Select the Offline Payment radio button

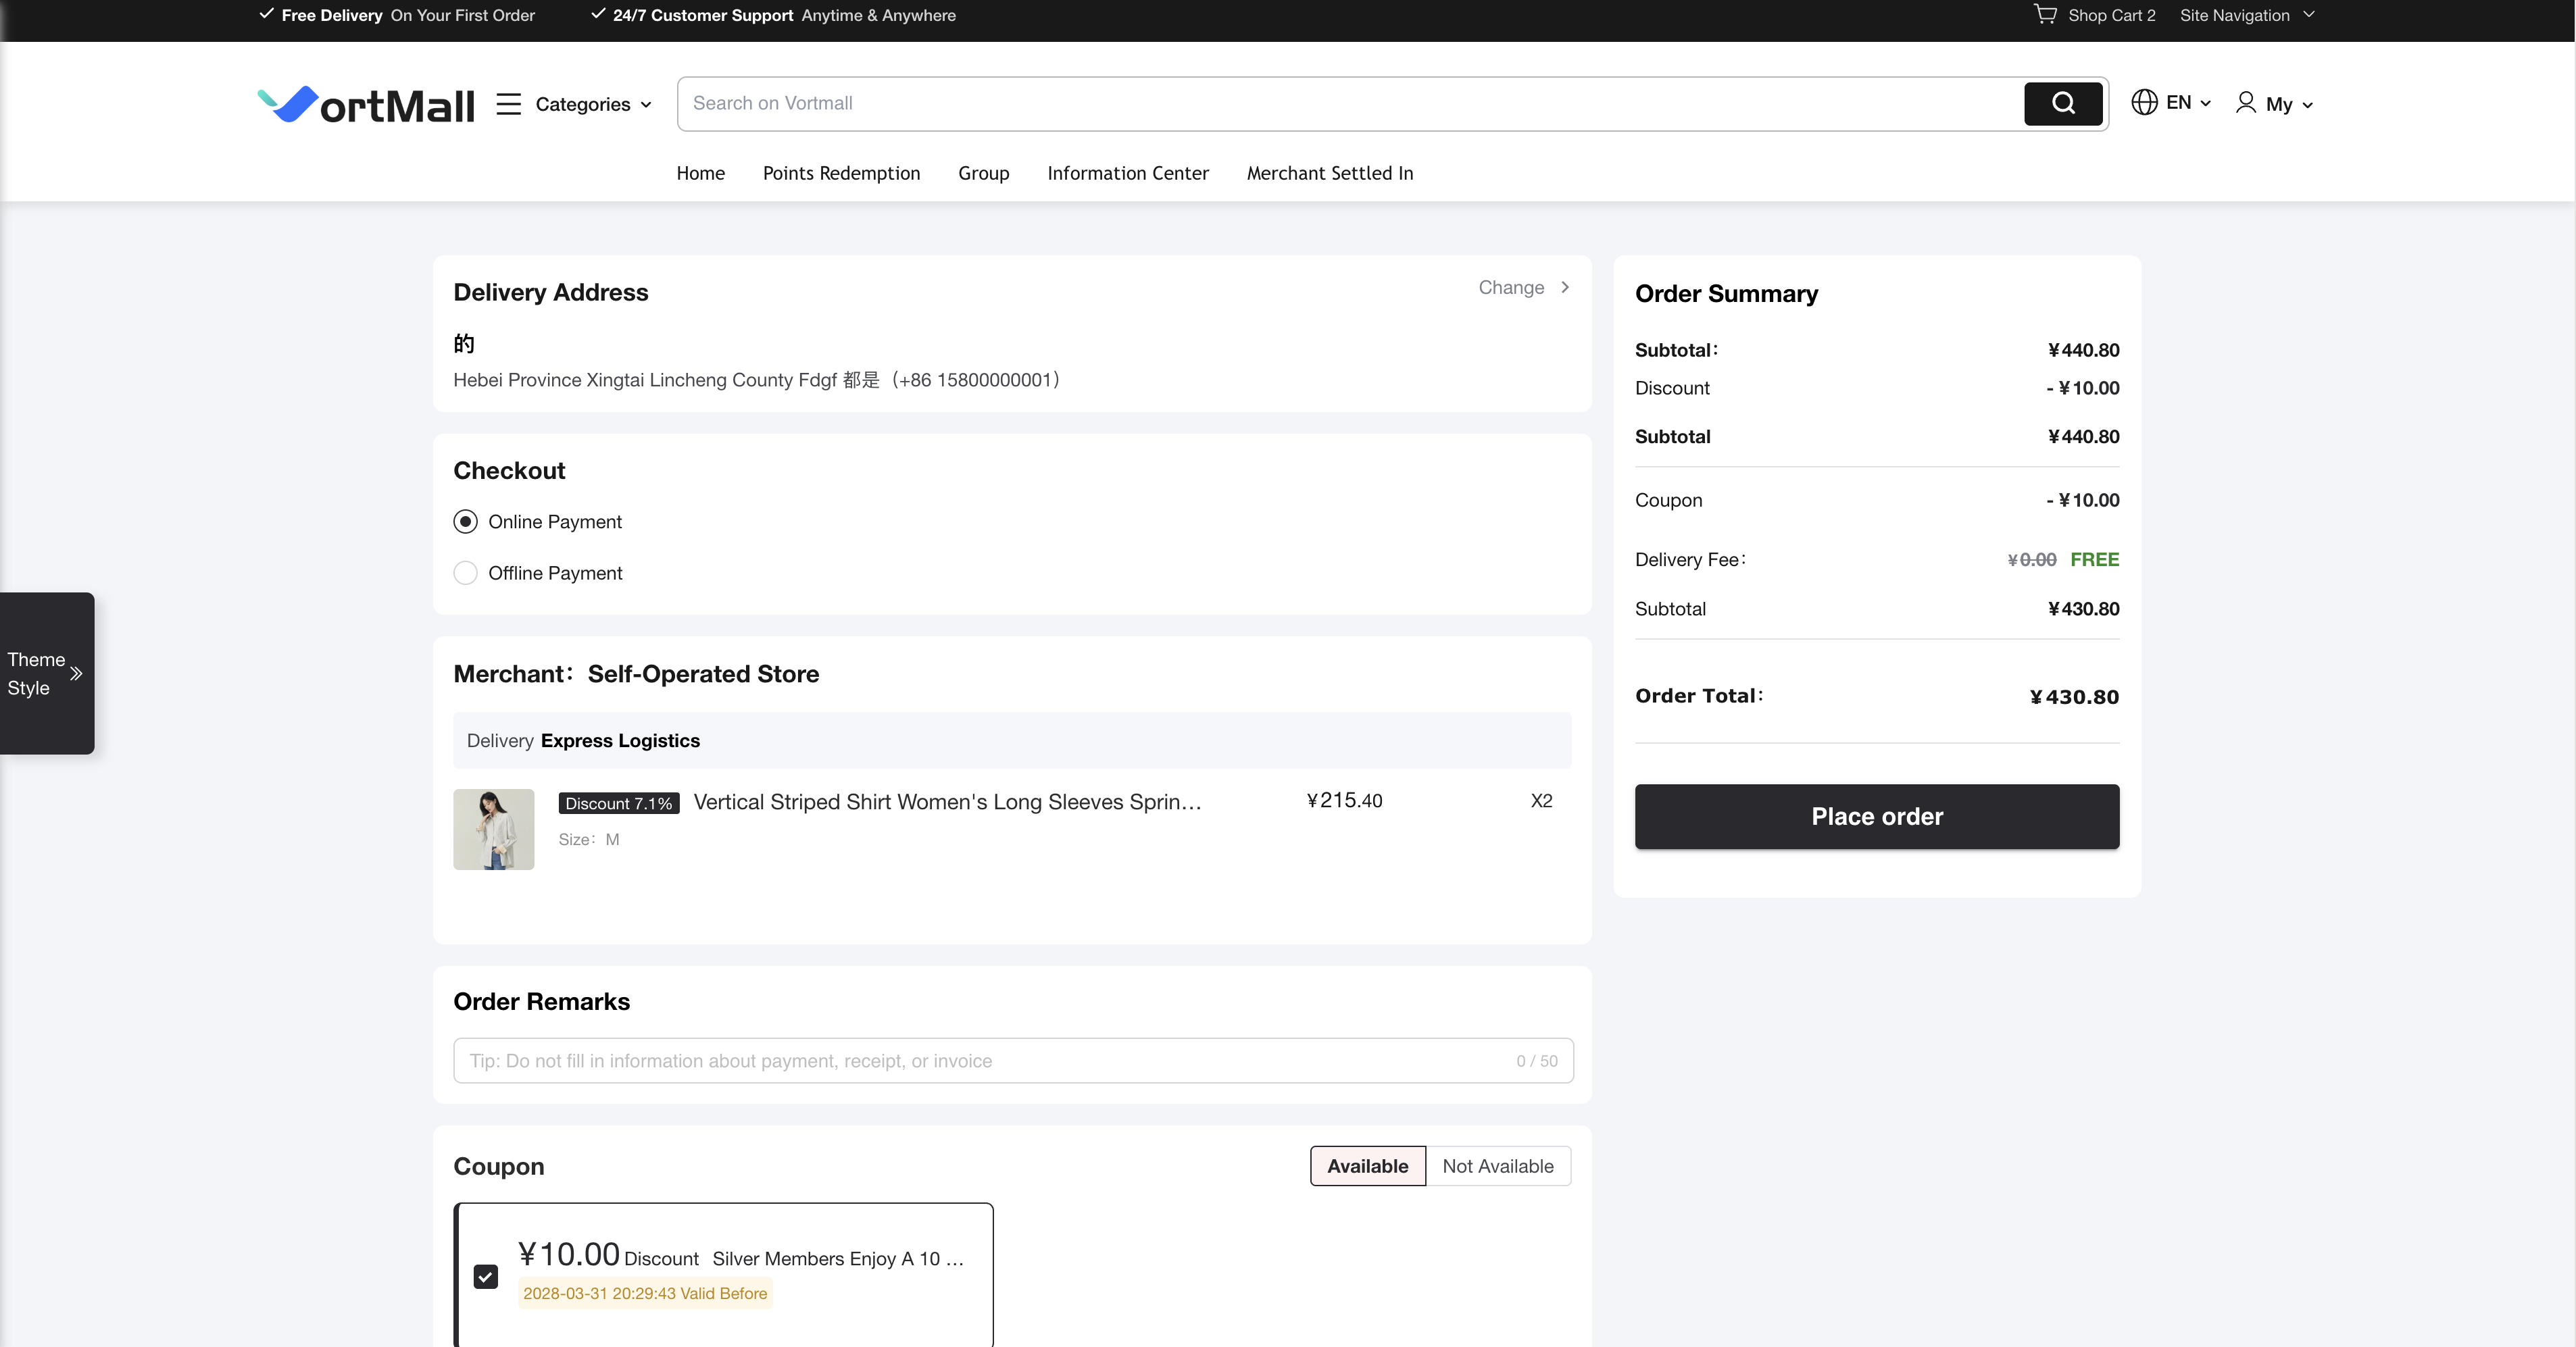pyautogui.click(x=465, y=573)
